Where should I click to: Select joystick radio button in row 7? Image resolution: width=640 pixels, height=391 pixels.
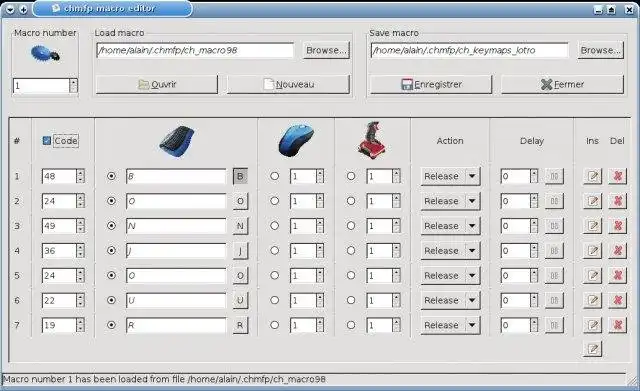(x=351, y=325)
